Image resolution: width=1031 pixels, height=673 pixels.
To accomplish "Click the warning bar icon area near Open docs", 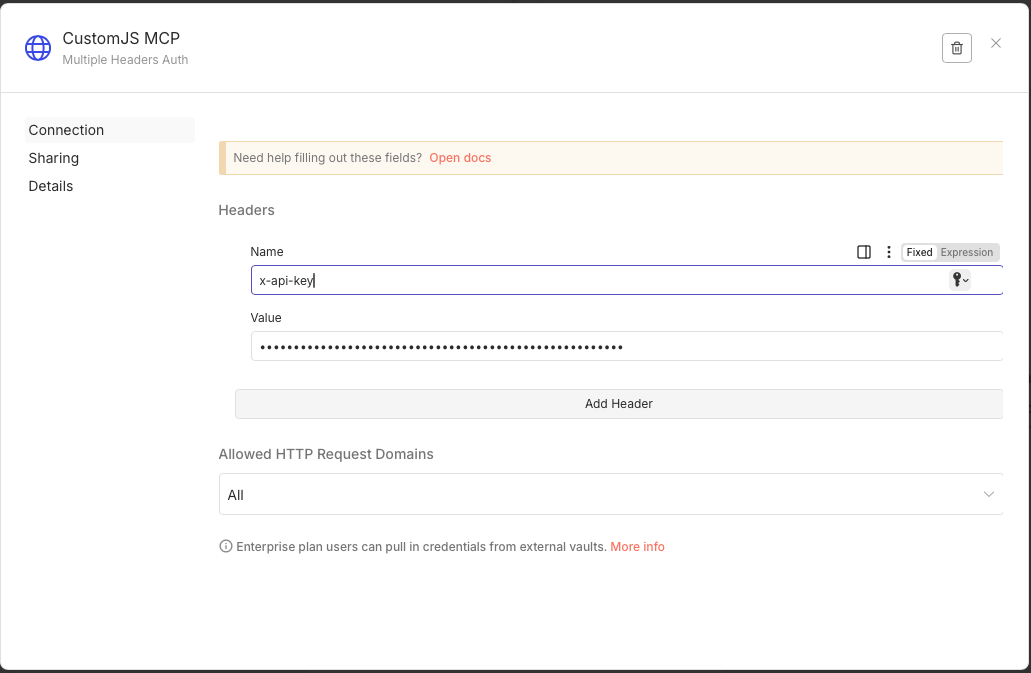I will click(222, 158).
